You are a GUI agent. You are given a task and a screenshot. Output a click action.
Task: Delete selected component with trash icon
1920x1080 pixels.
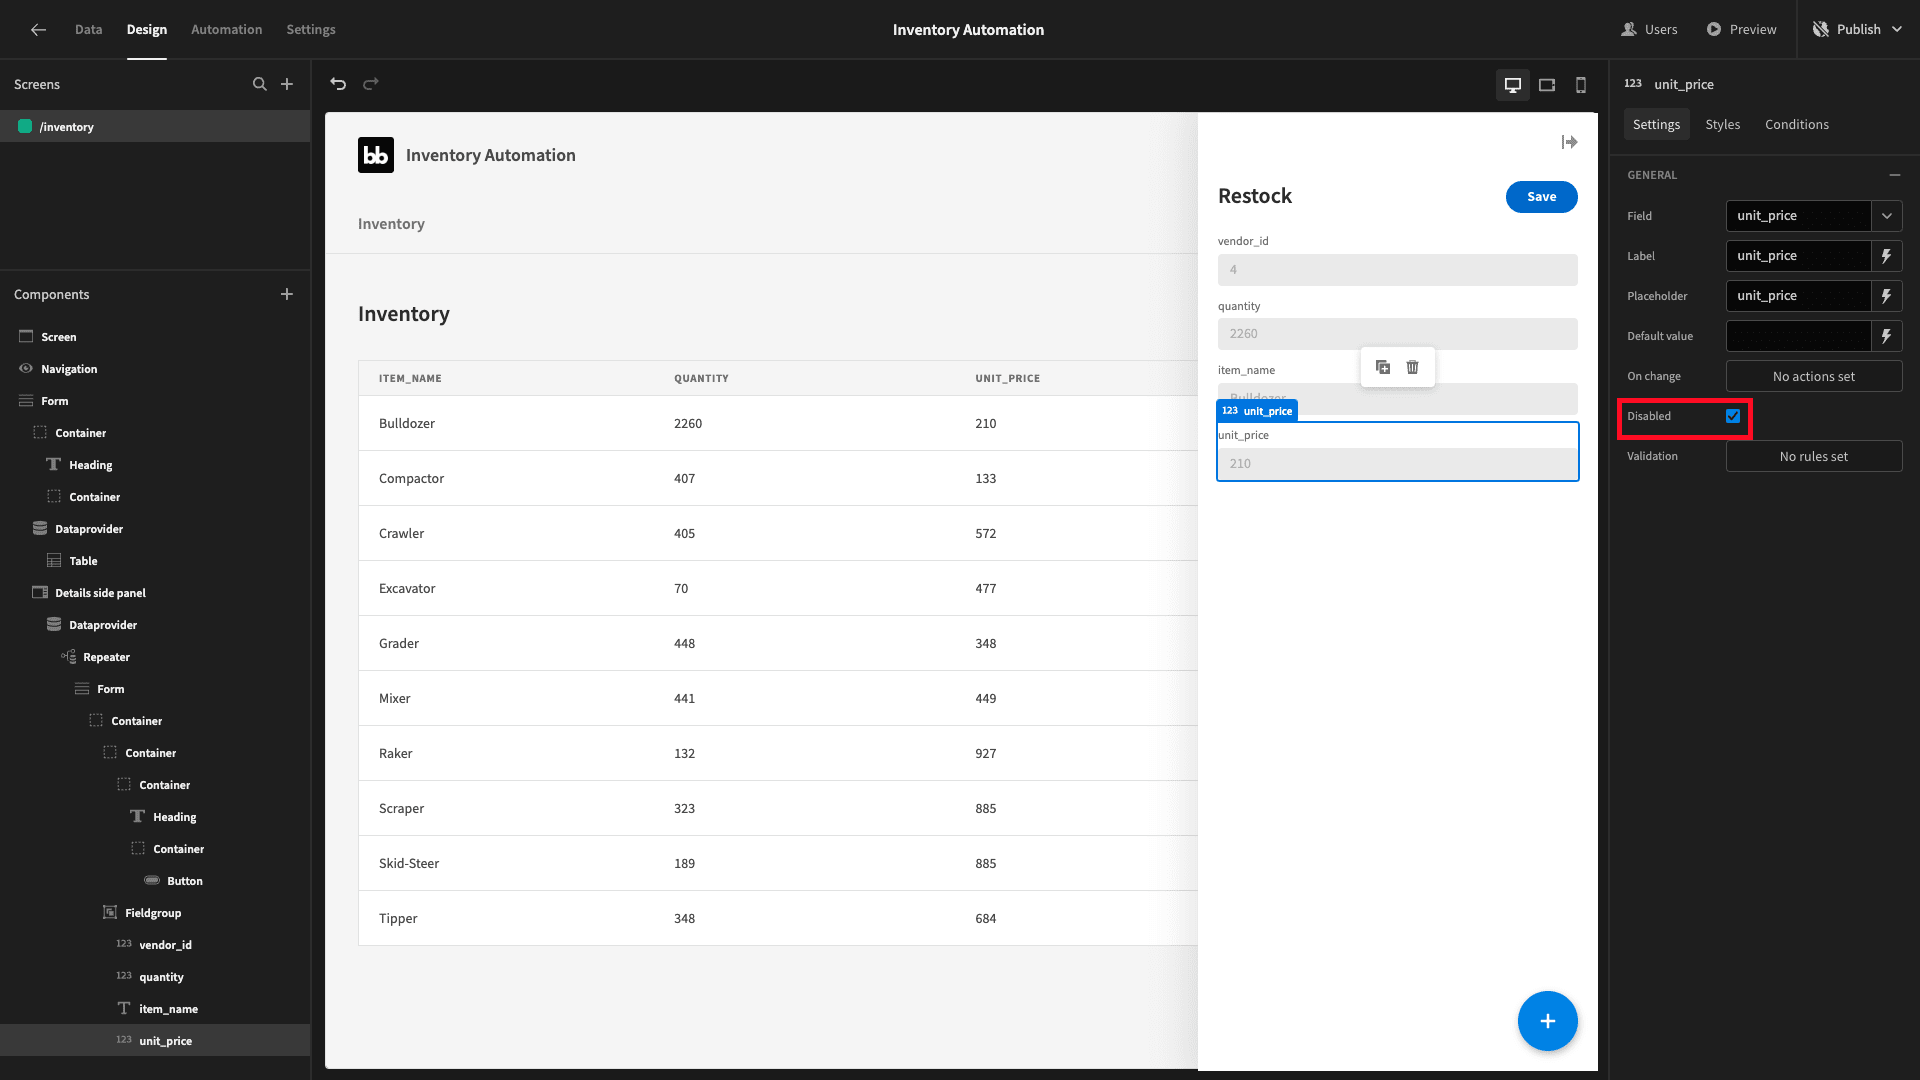[1412, 367]
